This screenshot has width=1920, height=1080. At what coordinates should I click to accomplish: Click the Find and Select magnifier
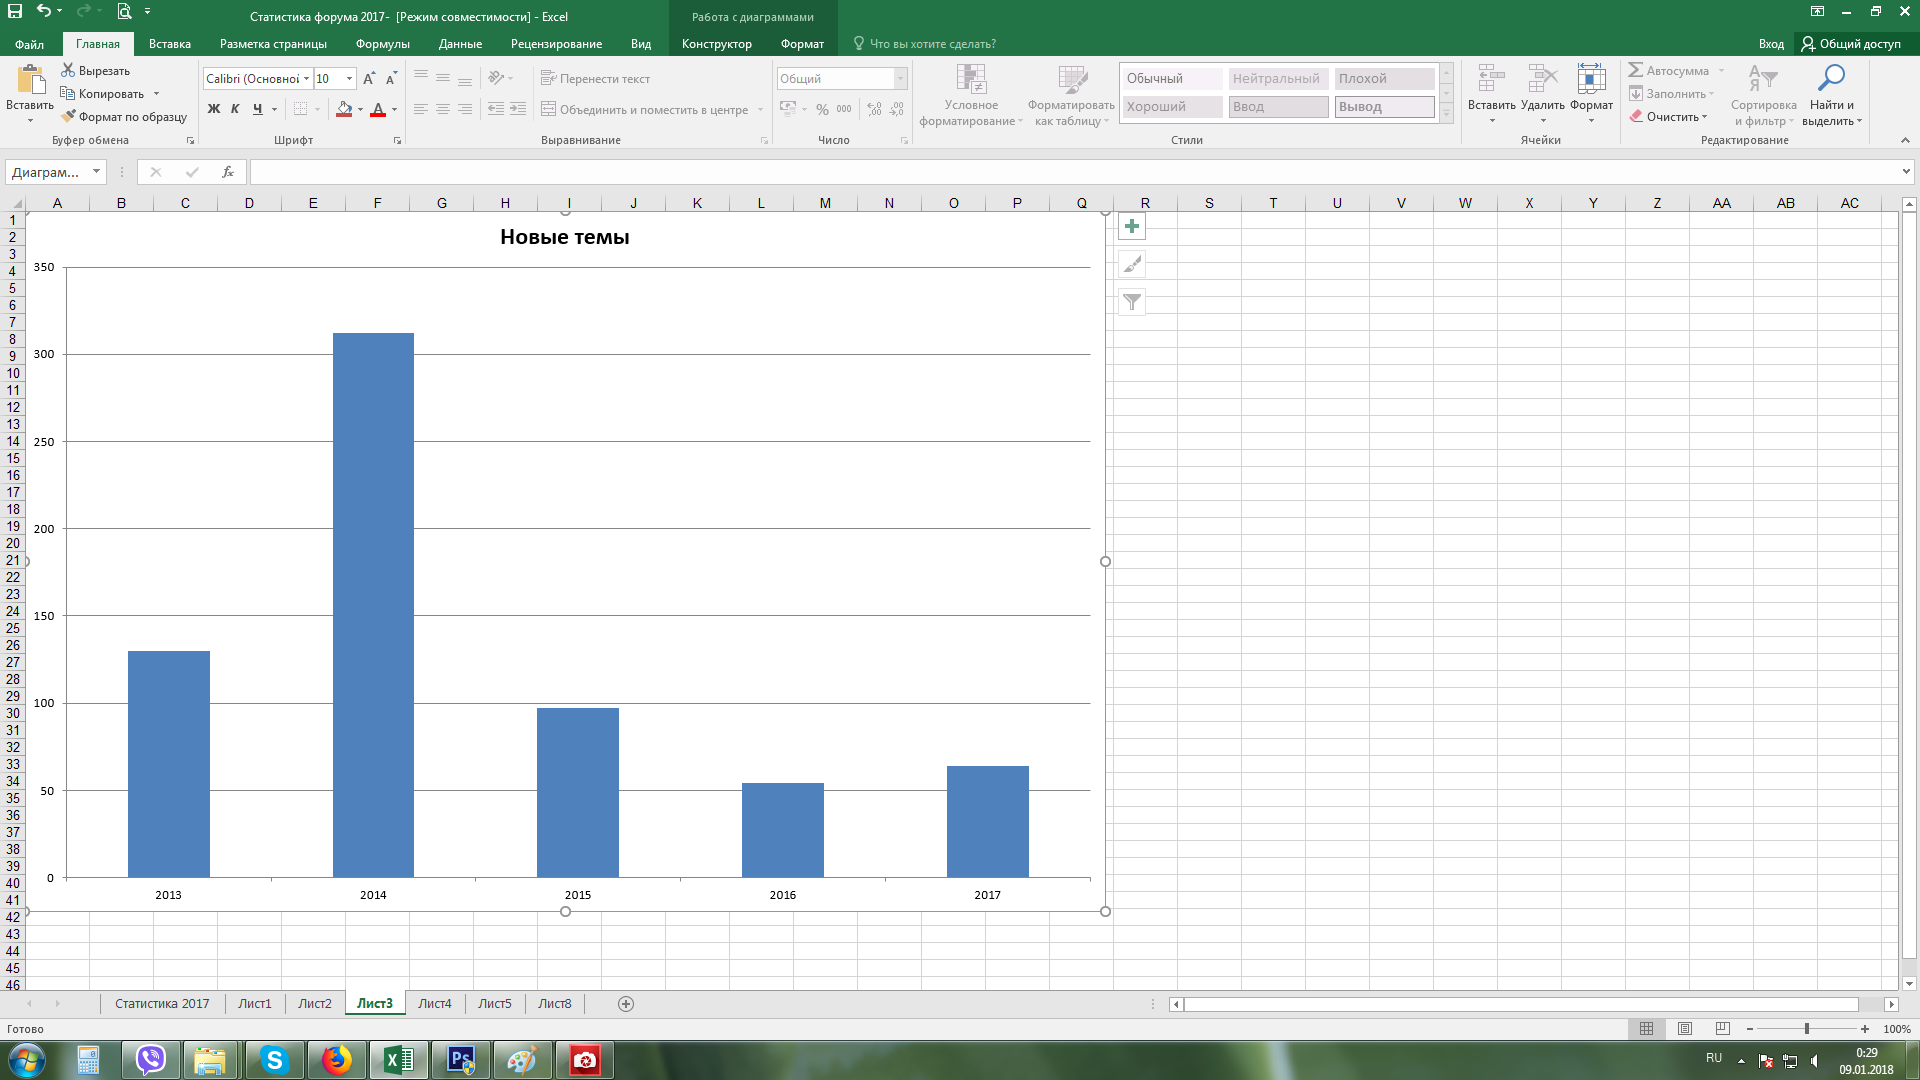[1831, 79]
